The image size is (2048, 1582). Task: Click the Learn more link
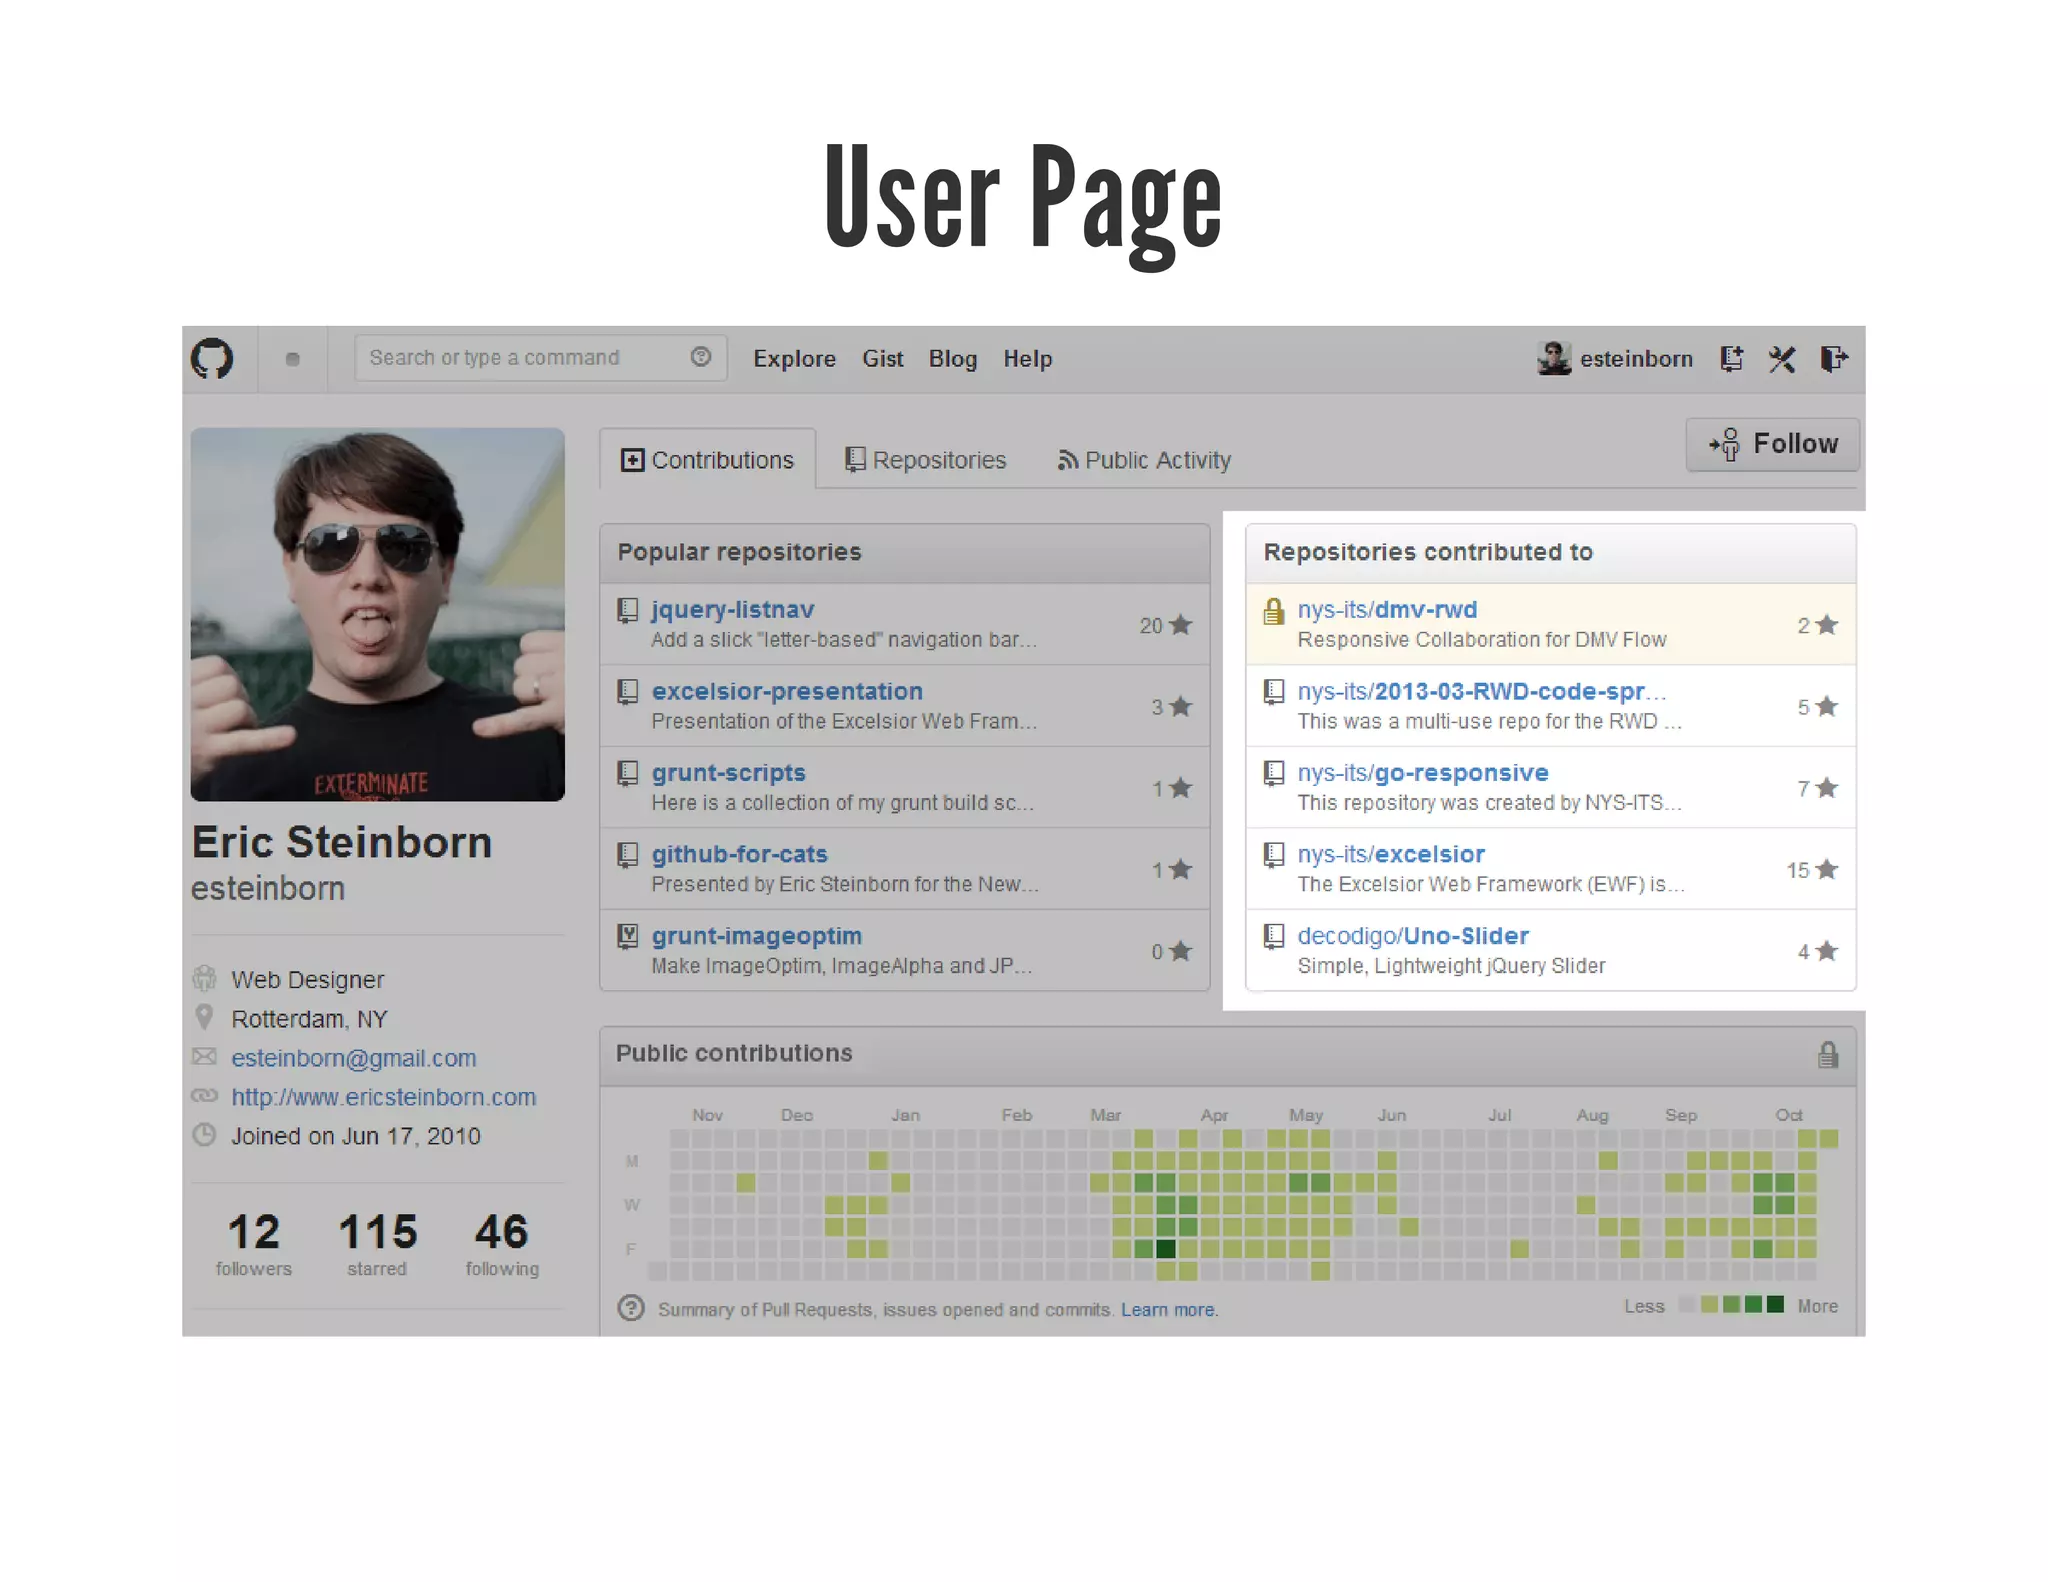point(1168,1310)
